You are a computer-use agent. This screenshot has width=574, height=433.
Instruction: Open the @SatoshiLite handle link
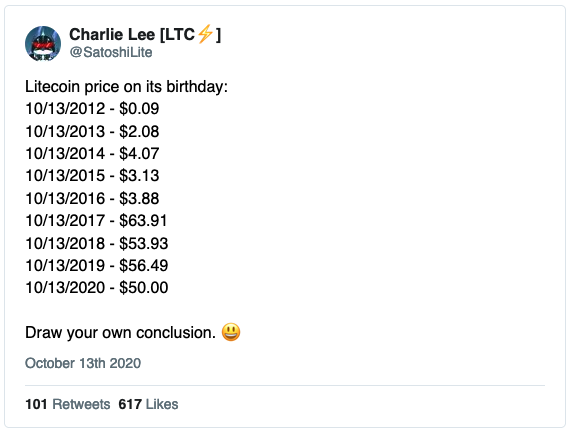click(x=111, y=52)
